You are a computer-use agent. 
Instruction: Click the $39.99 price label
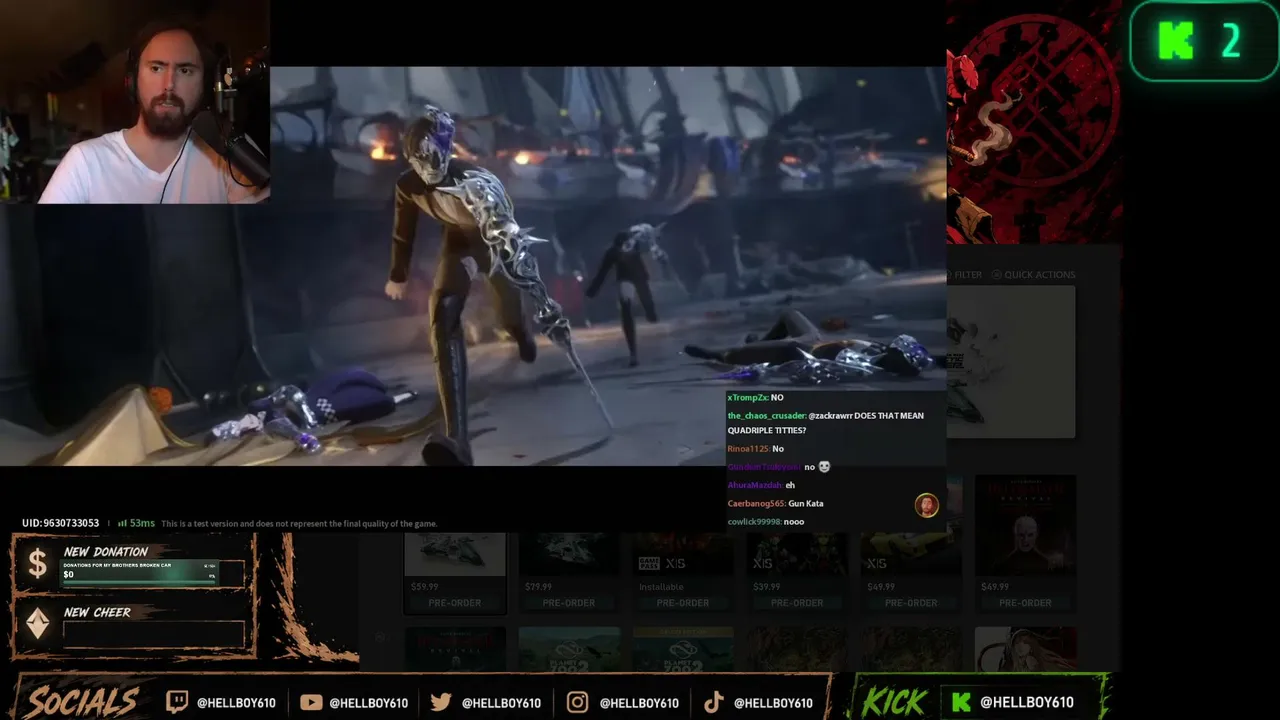coord(766,587)
